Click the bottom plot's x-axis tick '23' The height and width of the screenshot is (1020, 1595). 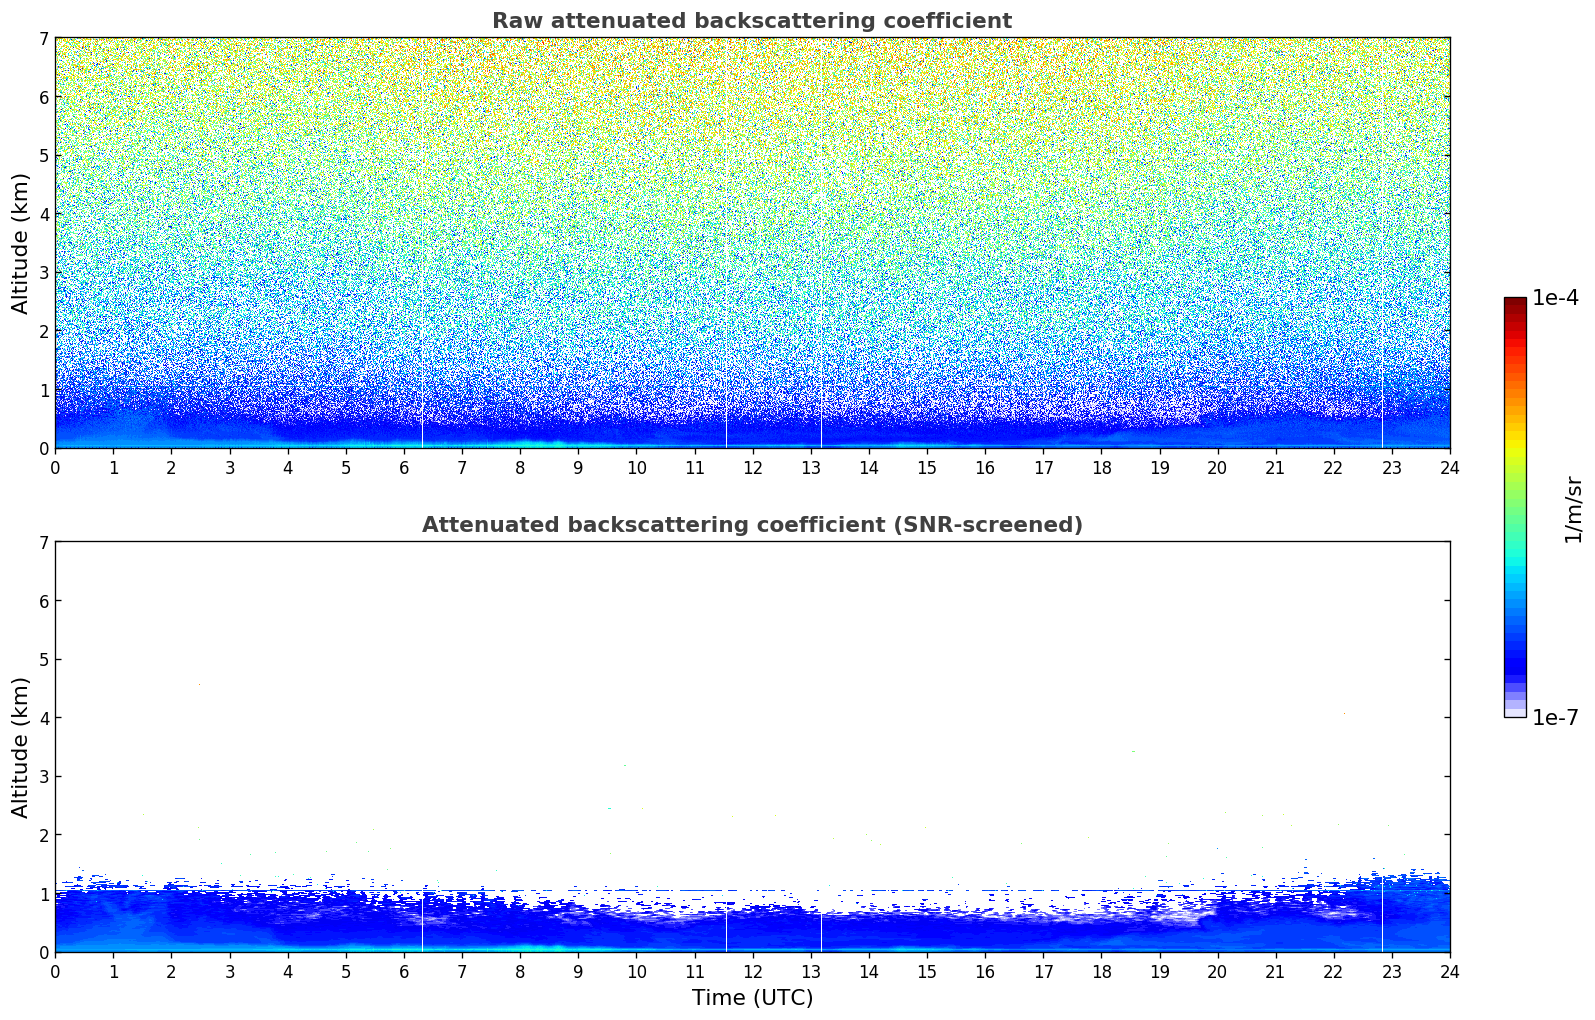click(x=1392, y=971)
